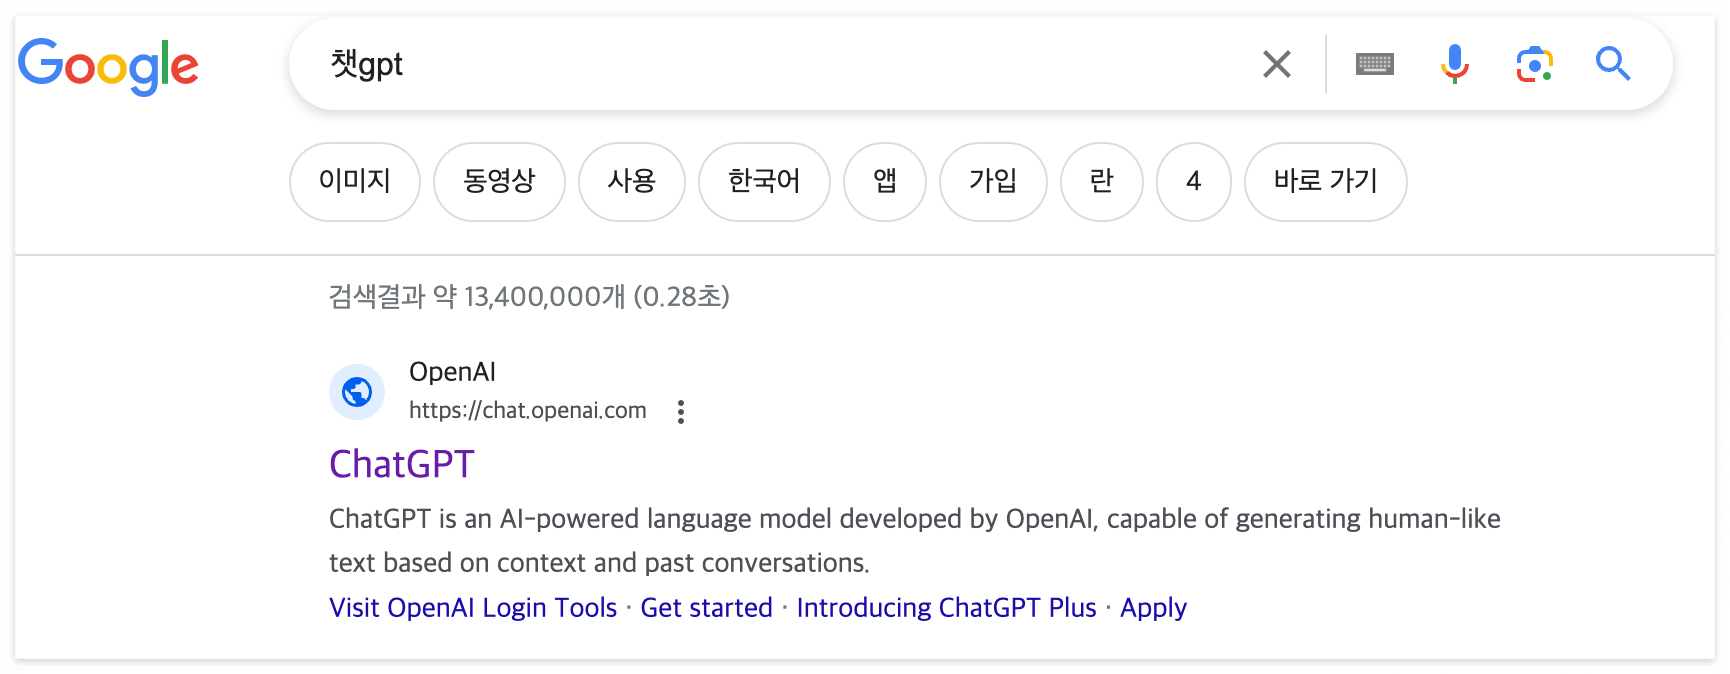Open the on-screen keyboard icon
The width and height of the screenshot is (1730, 674).
[x=1375, y=64]
